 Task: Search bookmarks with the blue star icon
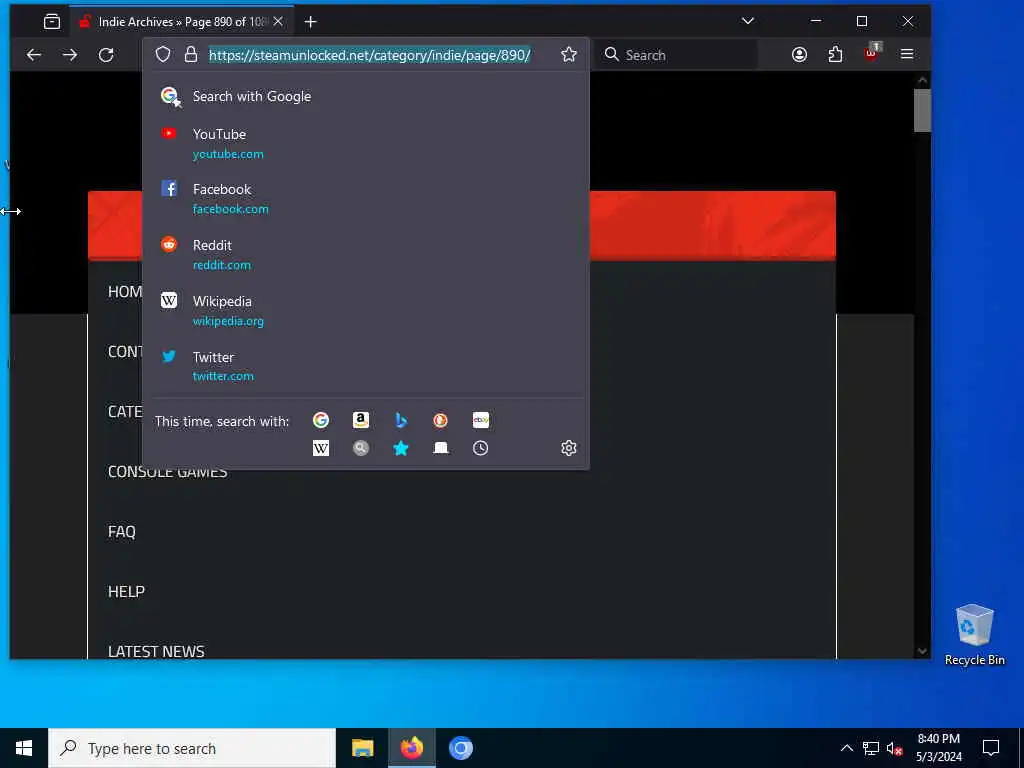click(x=401, y=448)
